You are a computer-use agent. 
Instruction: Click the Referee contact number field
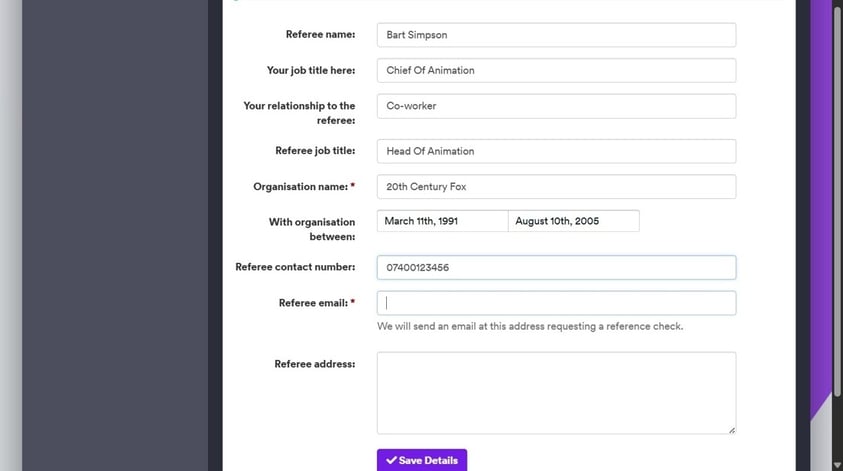[556, 267]
